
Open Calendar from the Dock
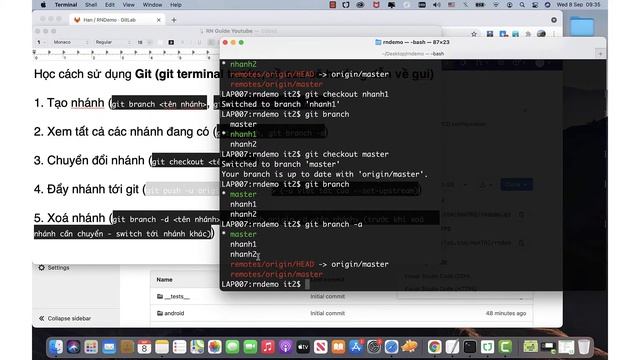tap(144, 347)
